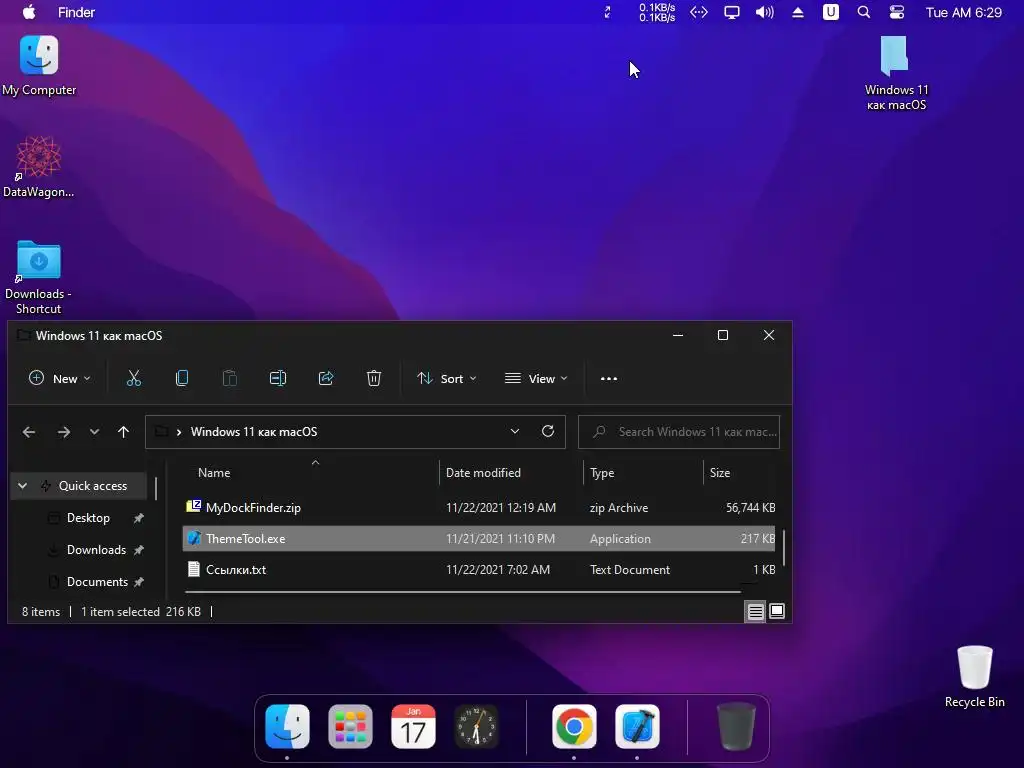The width and height of the screenshot is (1024, 768).
Task: Click the Rename icon in toolbar
Action: pos(278,378)
